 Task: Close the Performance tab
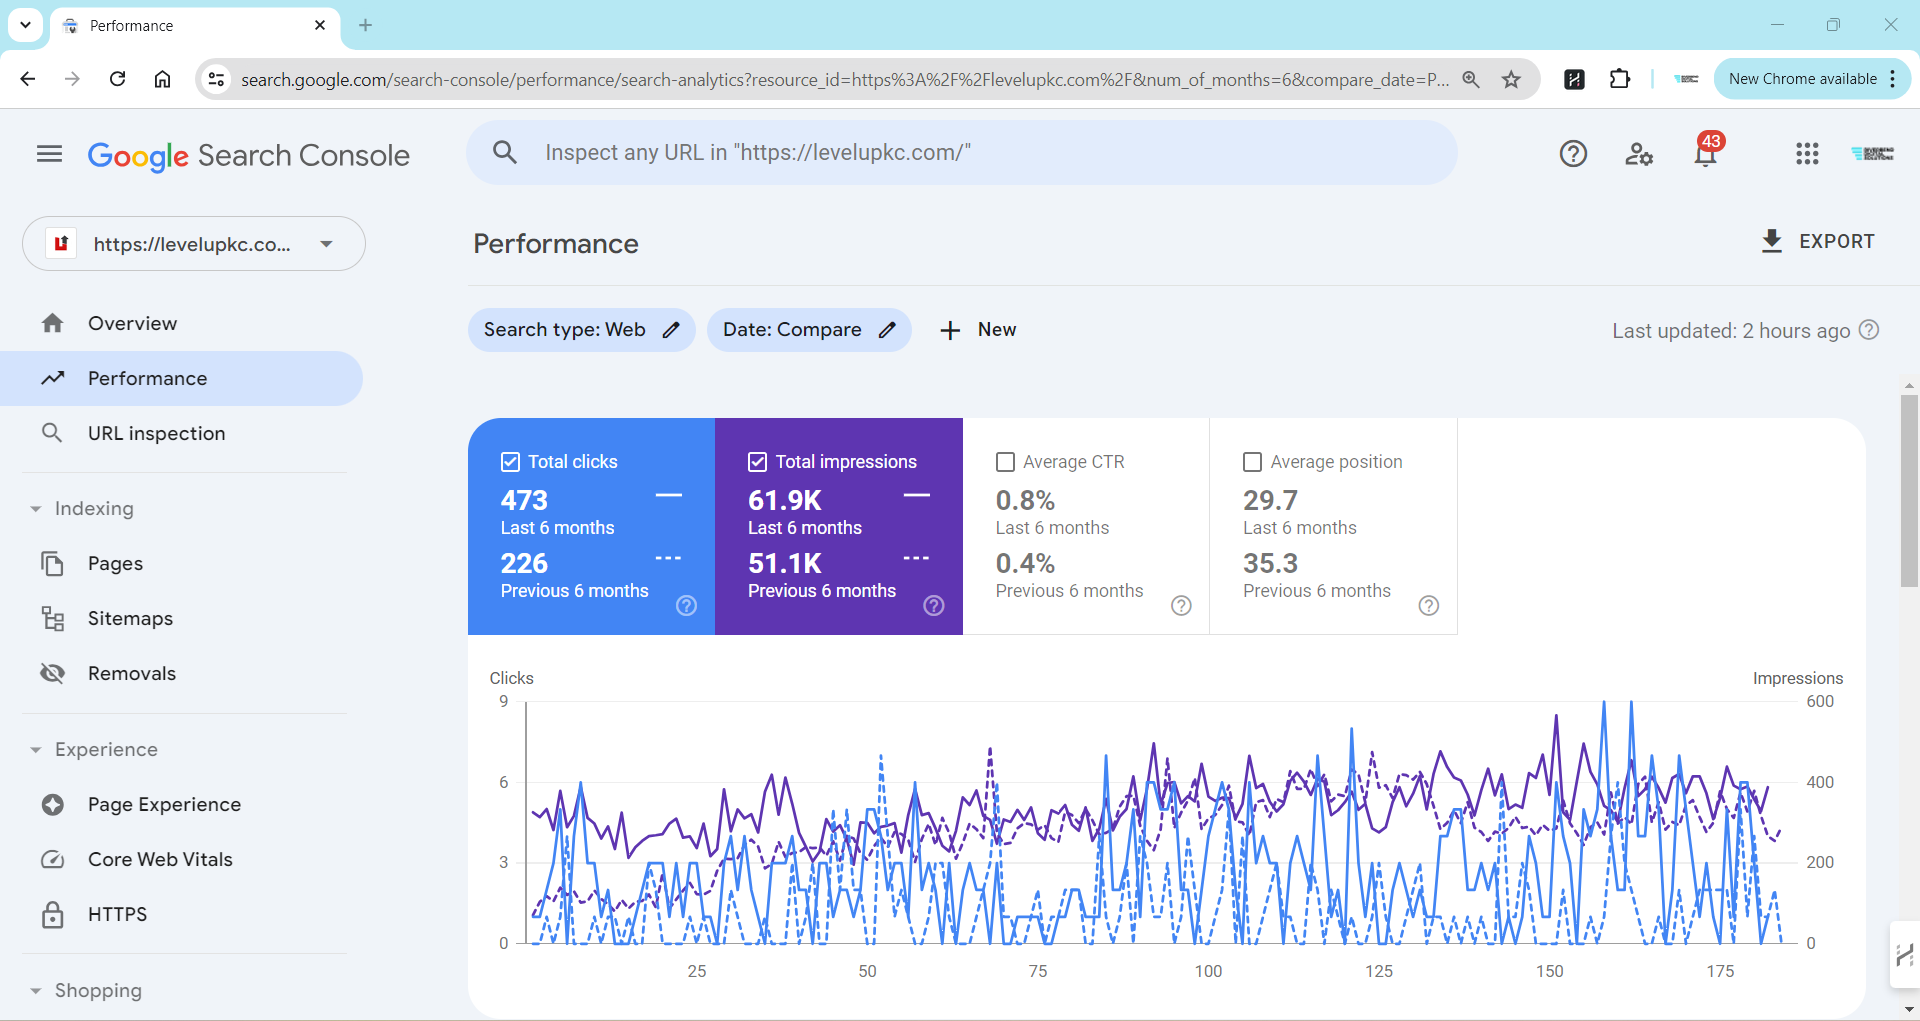click(x=320, y=25)
